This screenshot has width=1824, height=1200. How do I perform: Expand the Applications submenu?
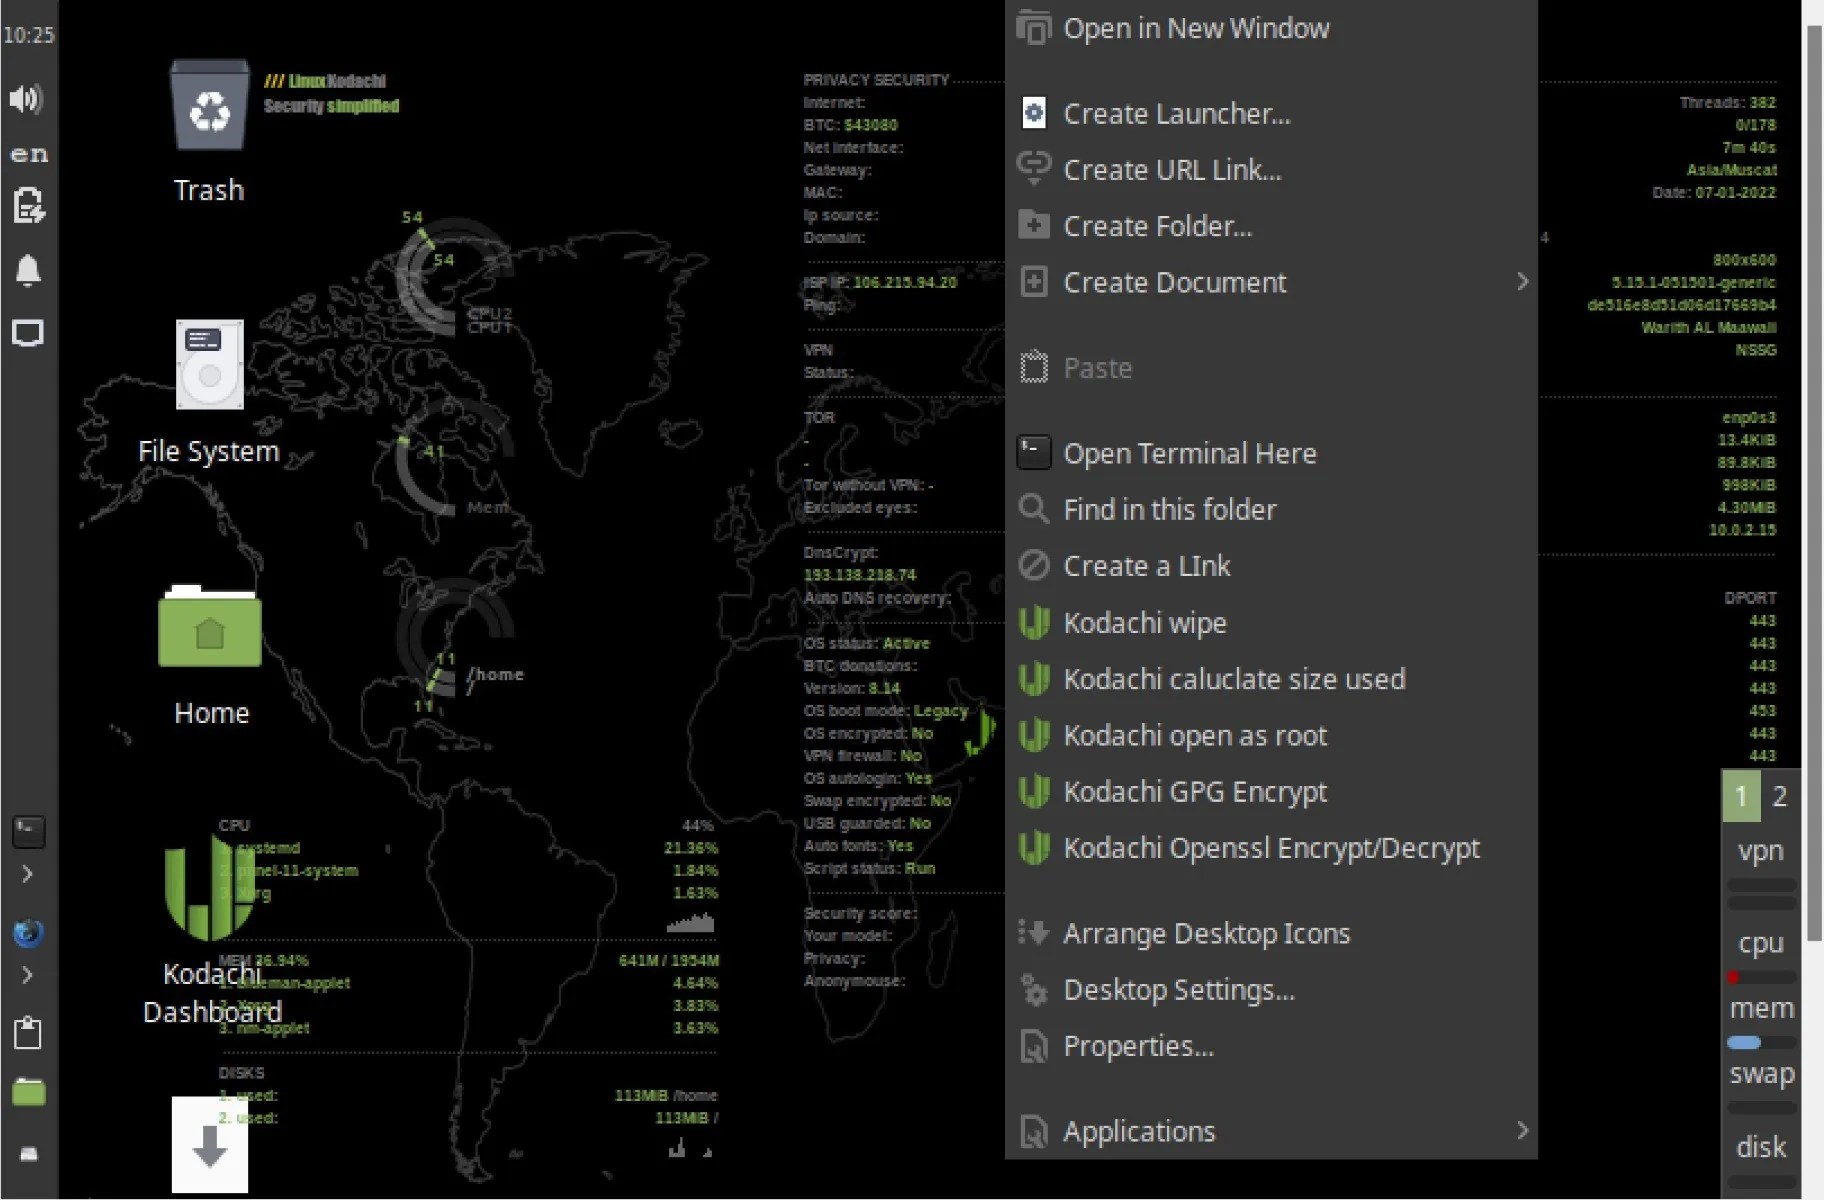(x=1522, y=1131)
